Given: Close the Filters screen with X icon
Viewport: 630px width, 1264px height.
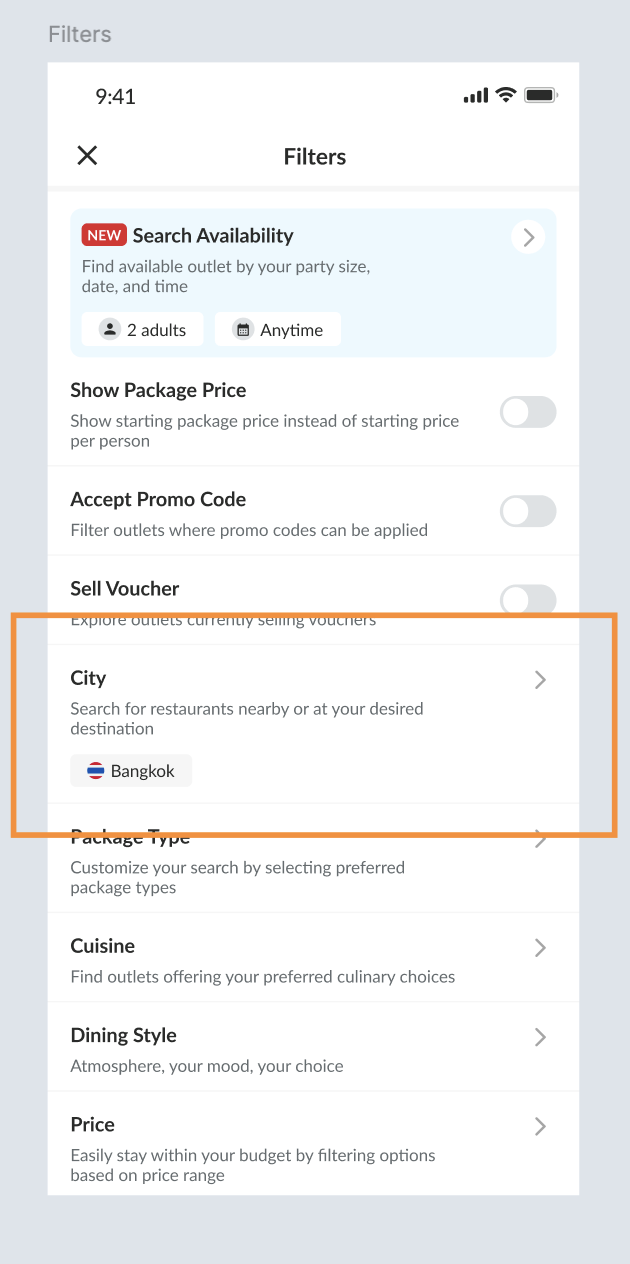Looking at the screenshot, I should click(88, 156).
